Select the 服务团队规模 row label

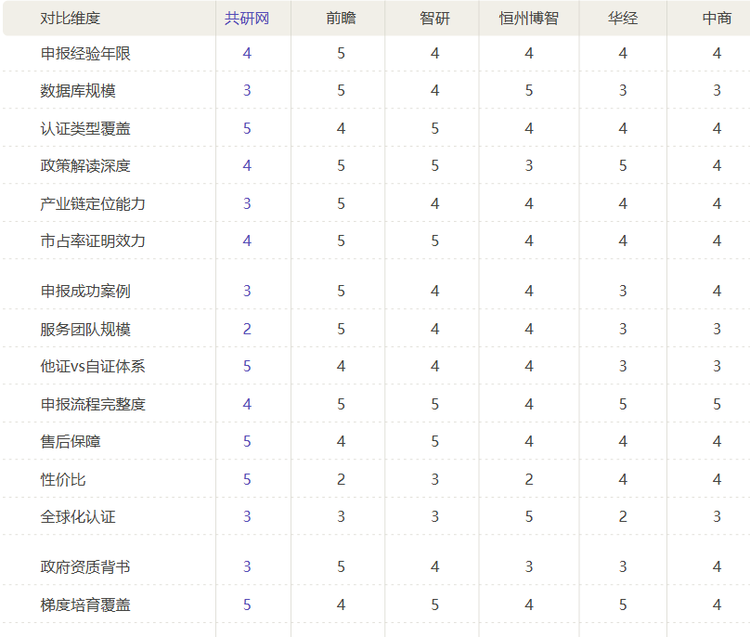point(86,329)
